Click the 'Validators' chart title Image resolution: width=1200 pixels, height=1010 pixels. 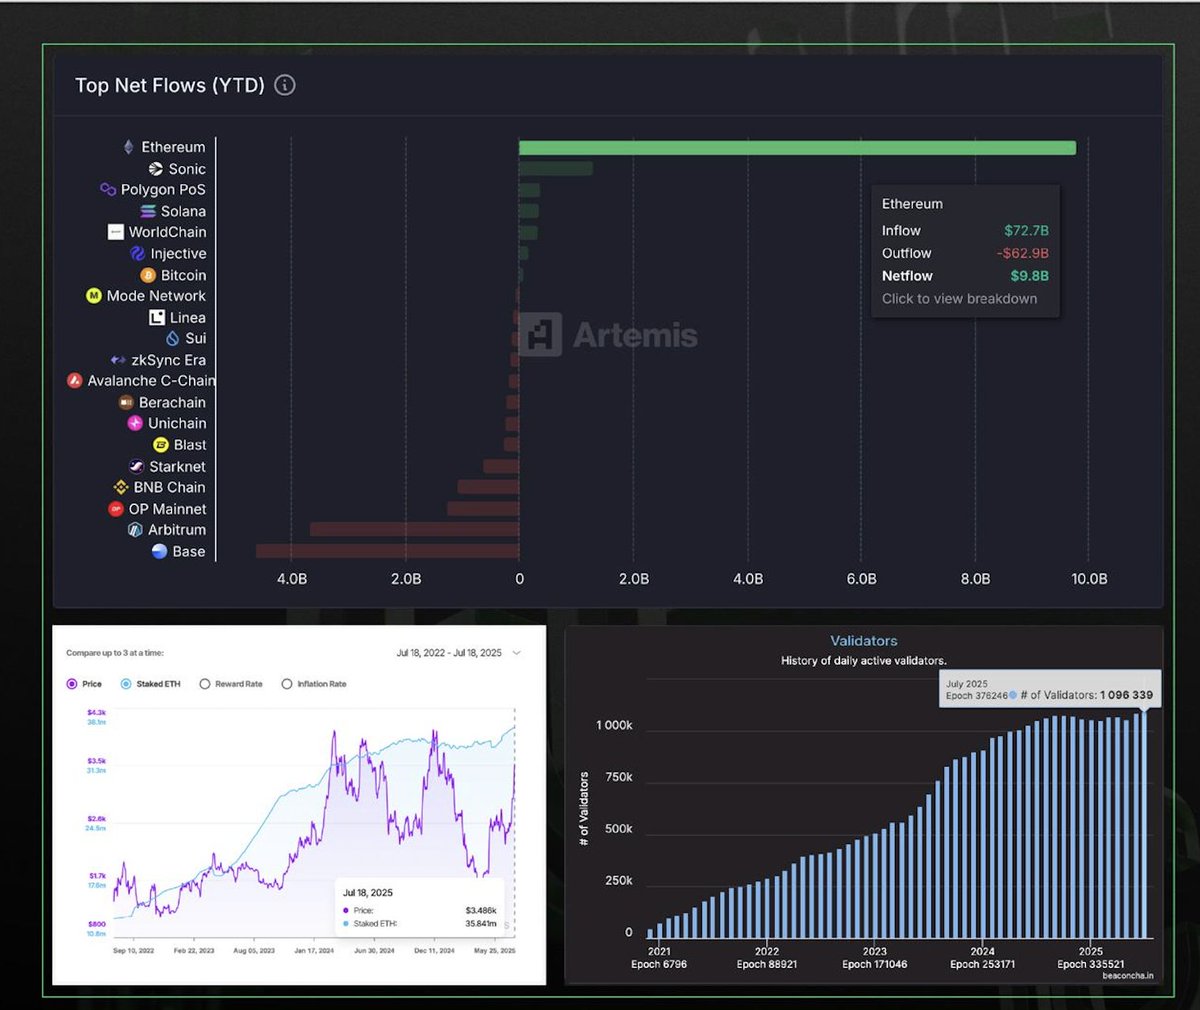pos(864,641)
